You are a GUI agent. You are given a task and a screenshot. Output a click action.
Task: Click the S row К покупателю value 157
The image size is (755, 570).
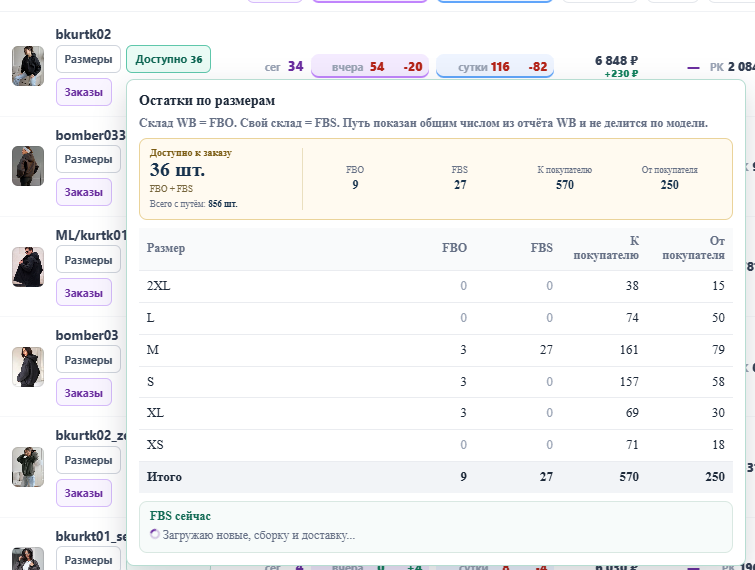point(629,382)
